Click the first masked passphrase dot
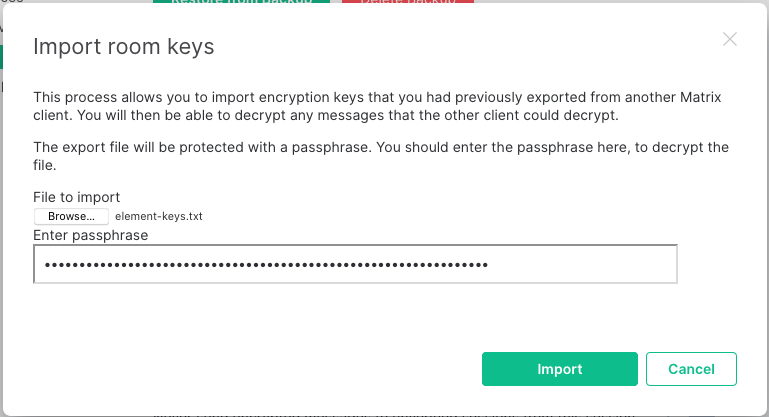 point(48,265)
